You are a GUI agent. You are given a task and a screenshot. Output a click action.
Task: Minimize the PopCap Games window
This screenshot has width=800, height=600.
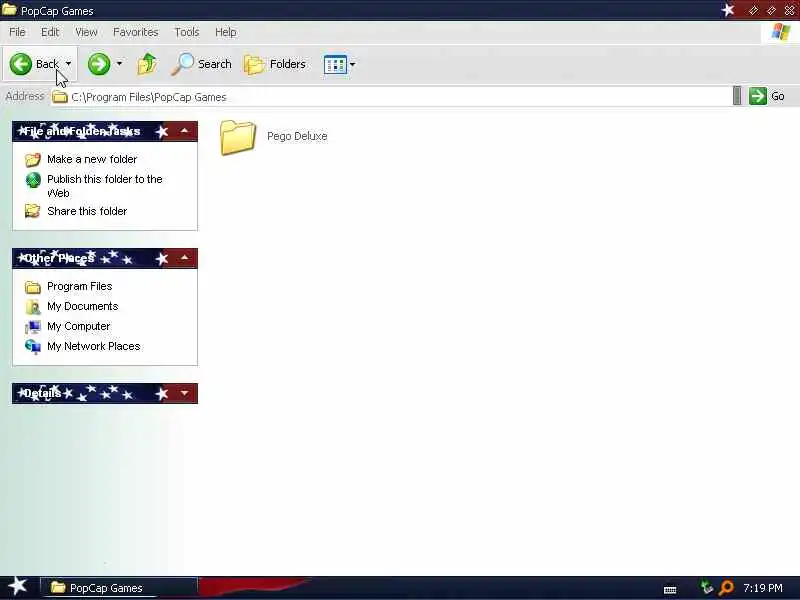pos(754,10)
